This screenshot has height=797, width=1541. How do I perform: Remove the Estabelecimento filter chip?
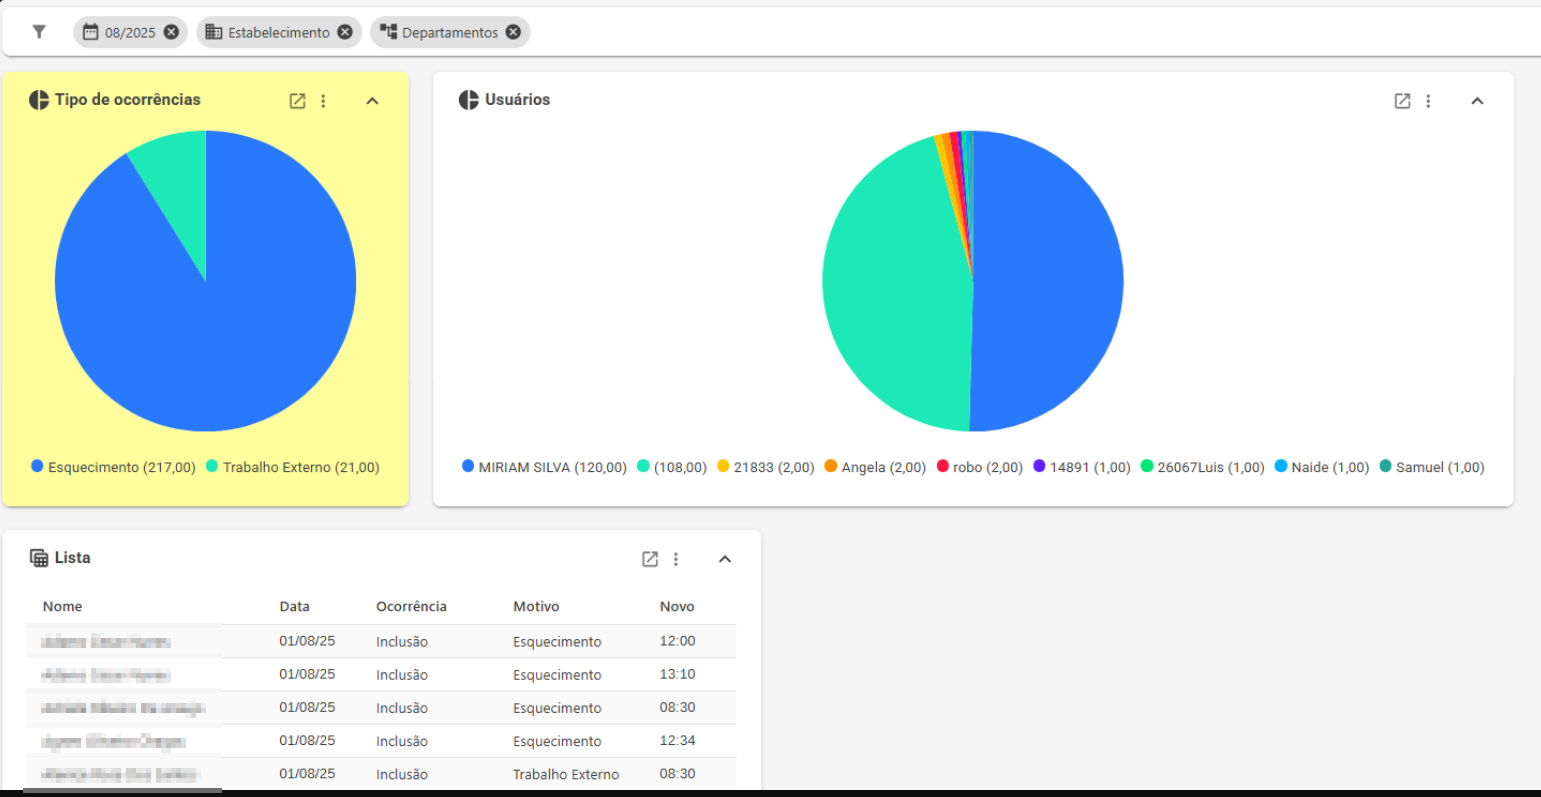tap(345, 32)
